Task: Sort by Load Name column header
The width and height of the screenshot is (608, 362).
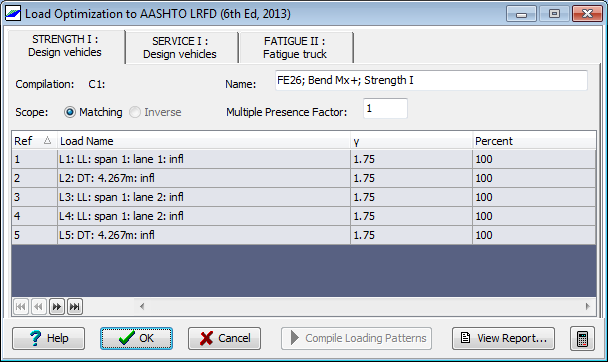Action: 204,141
